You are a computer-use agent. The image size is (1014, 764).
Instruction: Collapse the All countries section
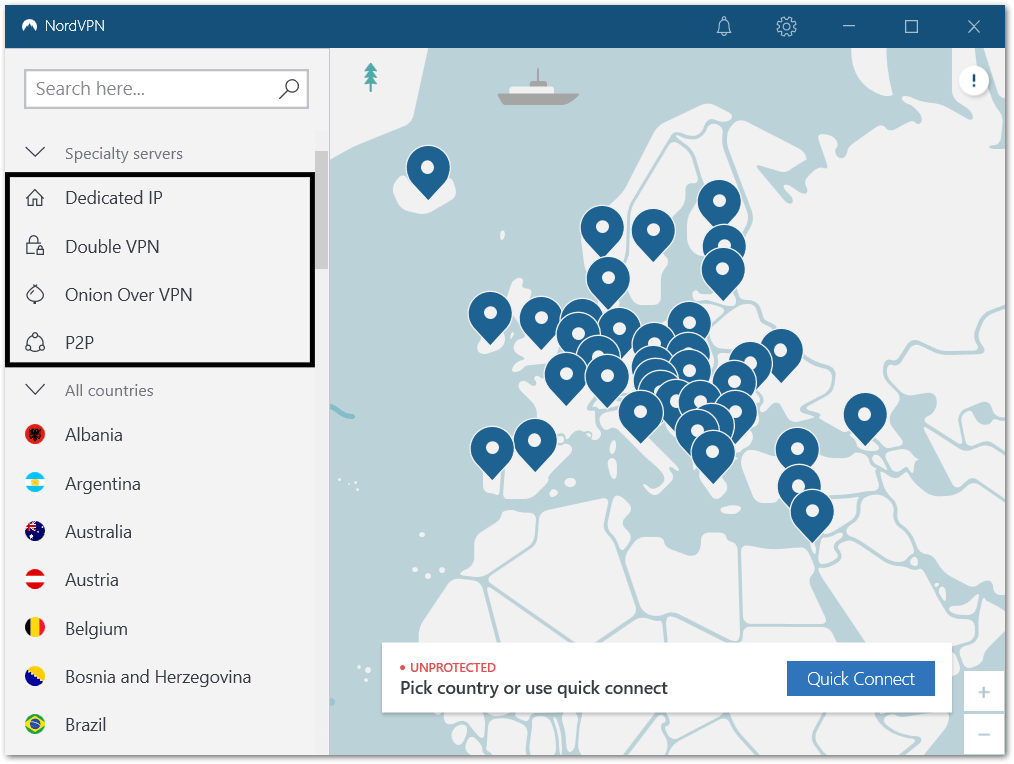click(35, 389)
